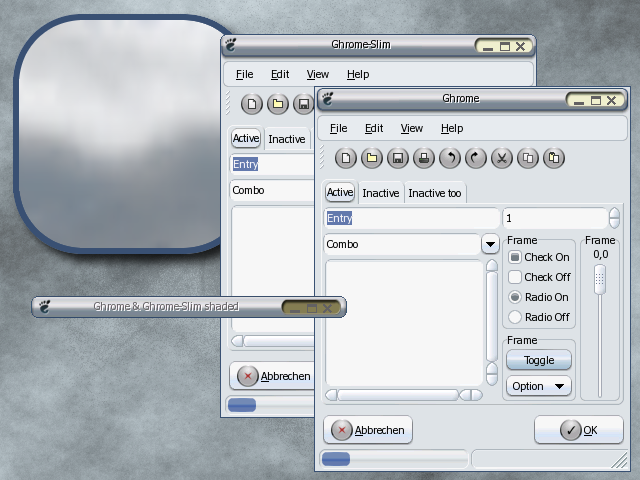Switch to the Active tab in Ghrome
640x480 pixels.
(340, 192)
